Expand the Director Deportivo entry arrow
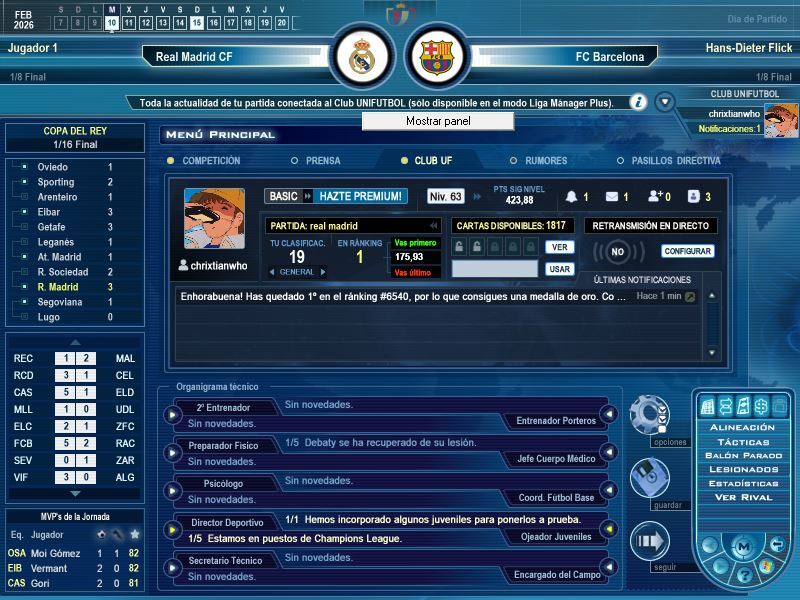Viewport: 800px width, 600px height. point(172,529)
